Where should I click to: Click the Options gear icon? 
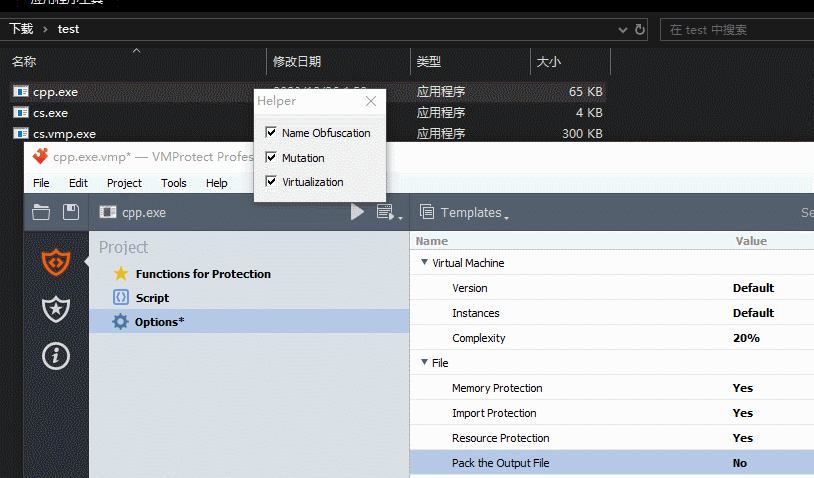pos(120,322)
